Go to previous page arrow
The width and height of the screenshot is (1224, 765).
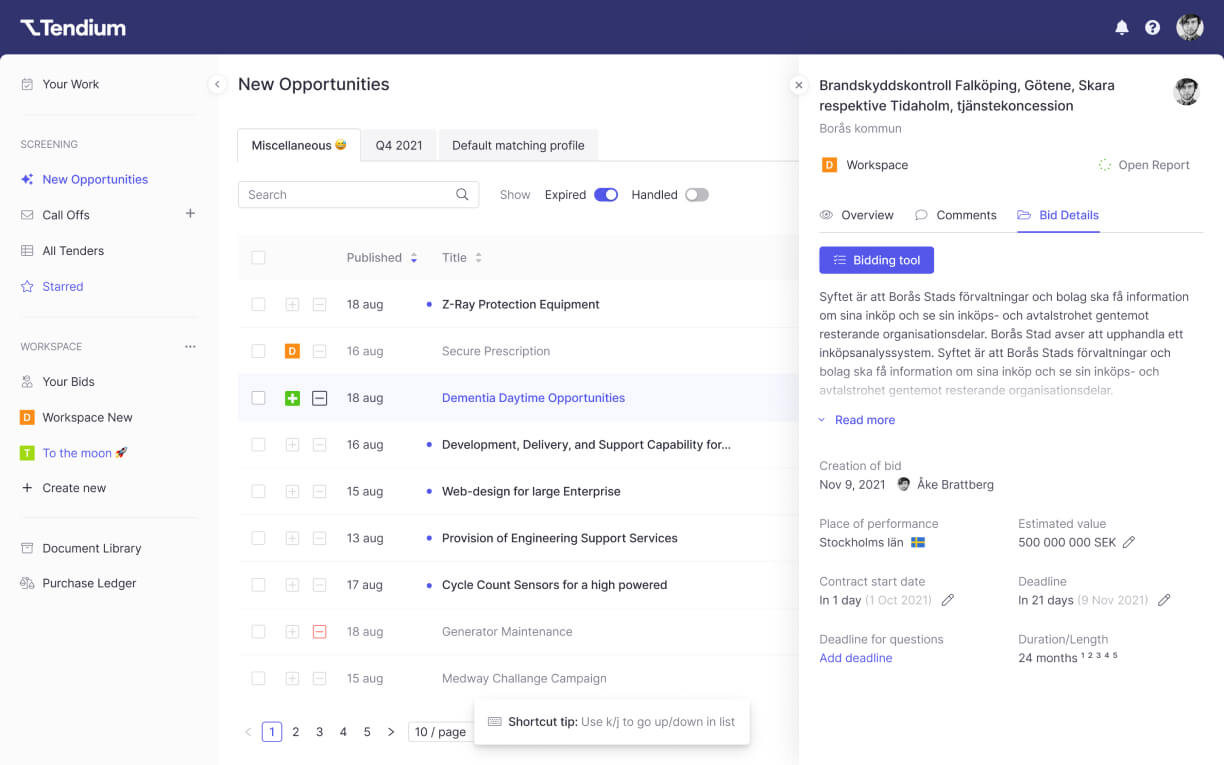point(248,732)
